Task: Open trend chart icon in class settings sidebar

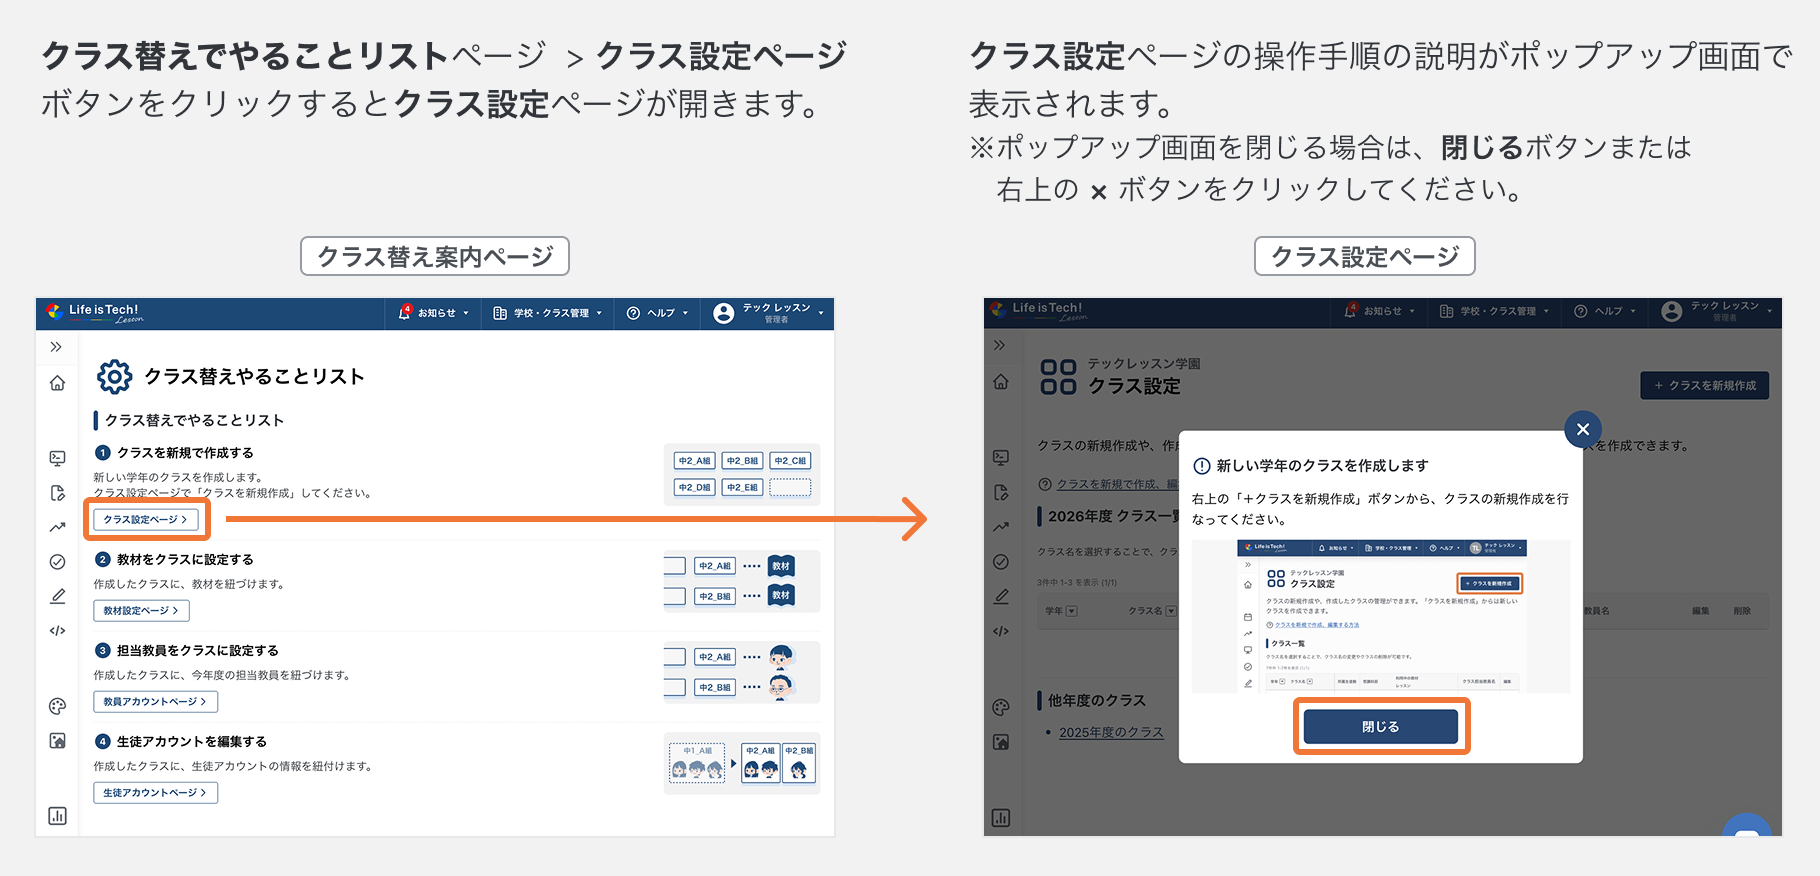Action: (x=1000, y=527)
